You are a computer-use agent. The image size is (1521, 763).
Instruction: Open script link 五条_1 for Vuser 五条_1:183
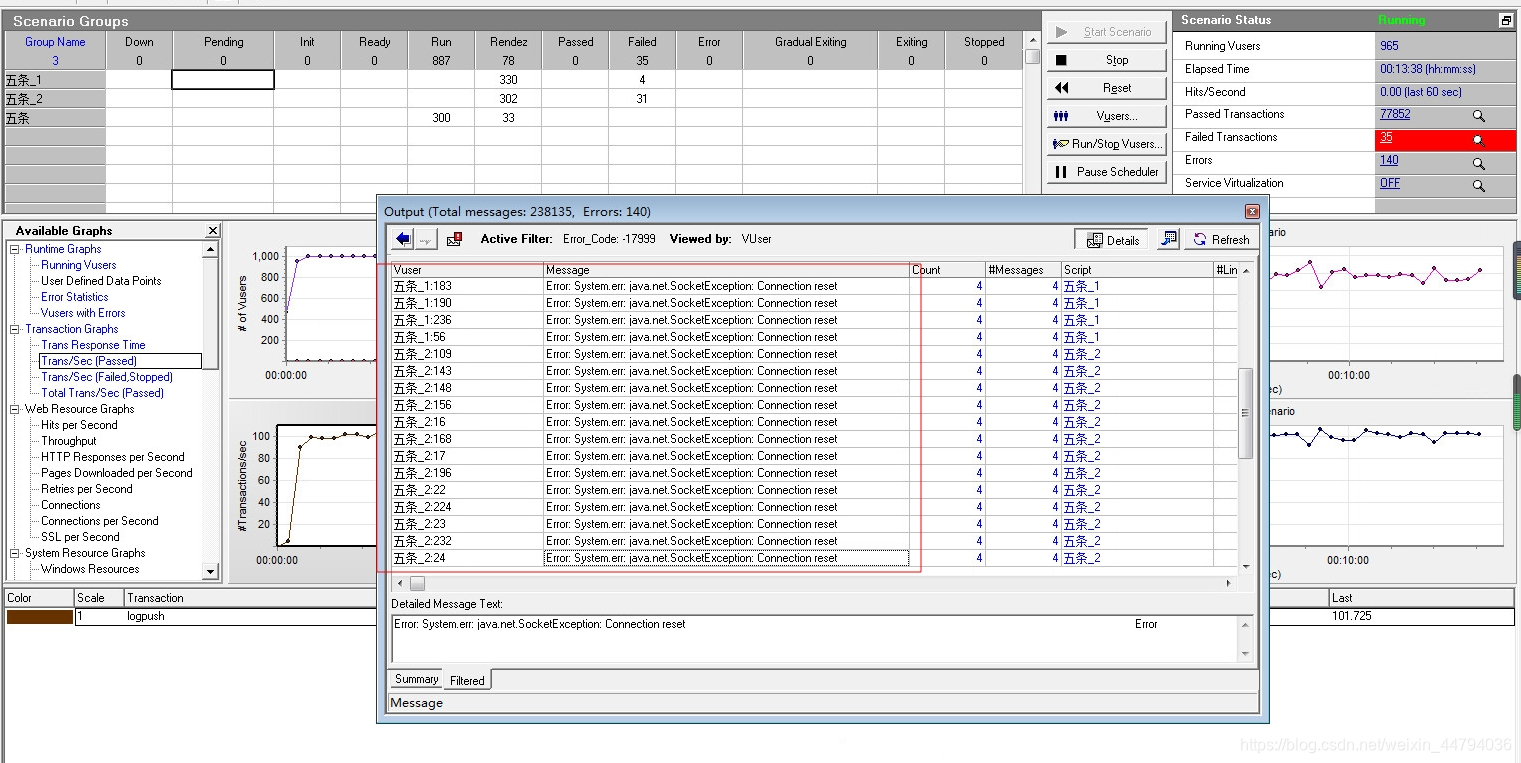click(1081, 286)
